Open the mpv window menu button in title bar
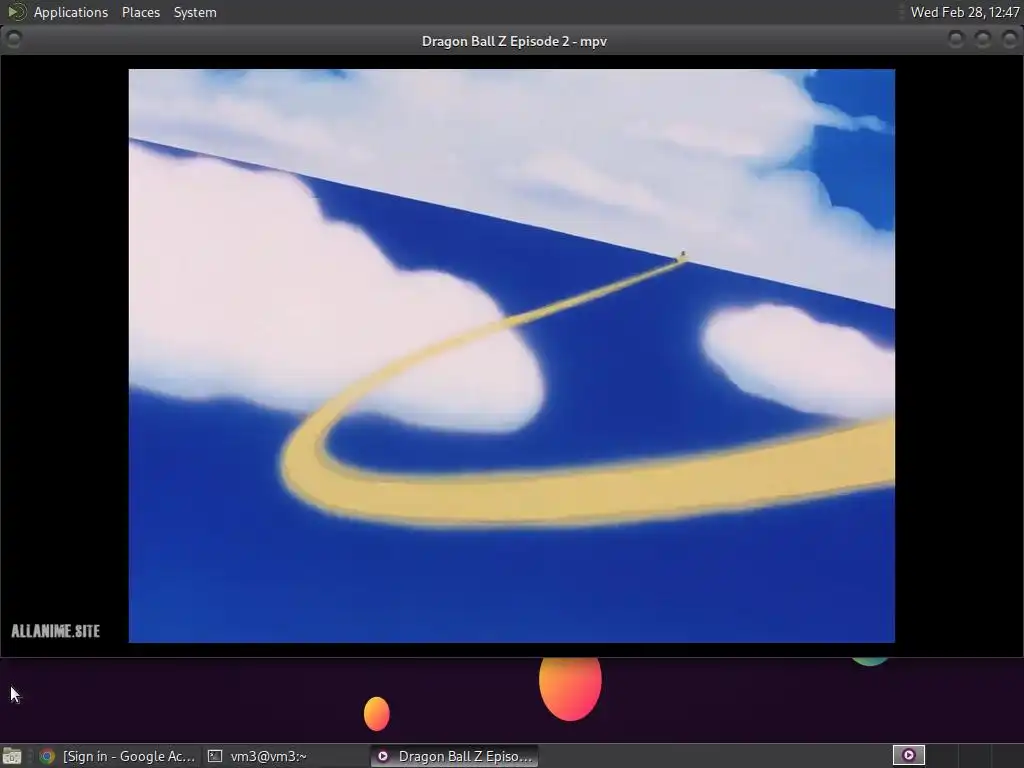Image resolution: width=1024 pixels, height=768 pixels. point(14,40)
